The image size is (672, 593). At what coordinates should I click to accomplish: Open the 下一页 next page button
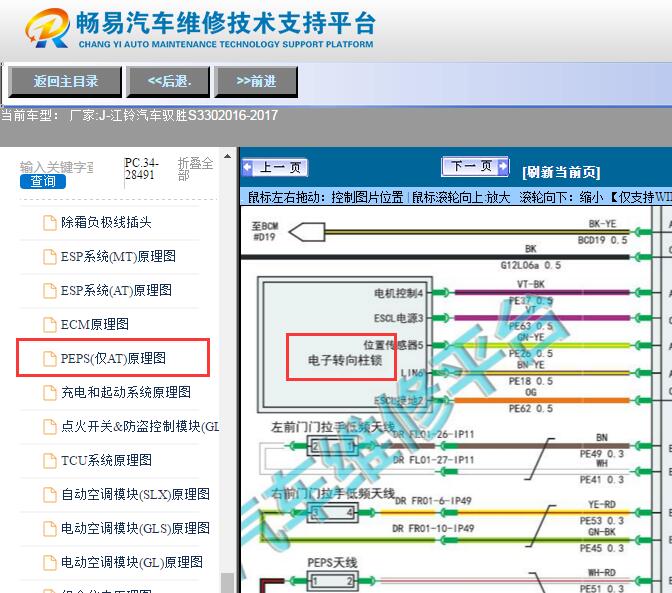(x=475, y=166)
